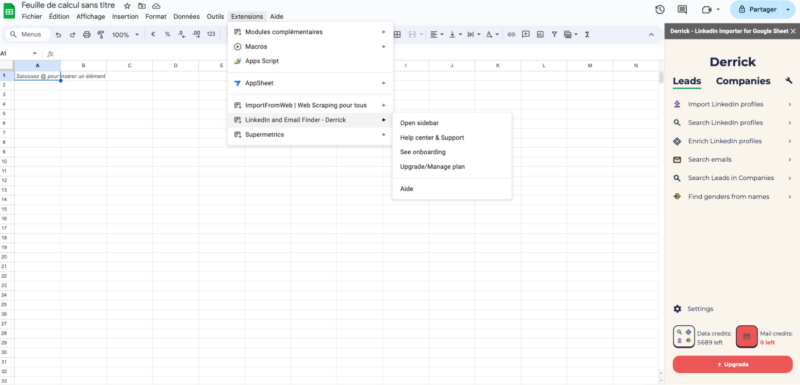Viewport: 800px width, 385px height.
Task: Open Search emails option
Action: click(733, 160)
